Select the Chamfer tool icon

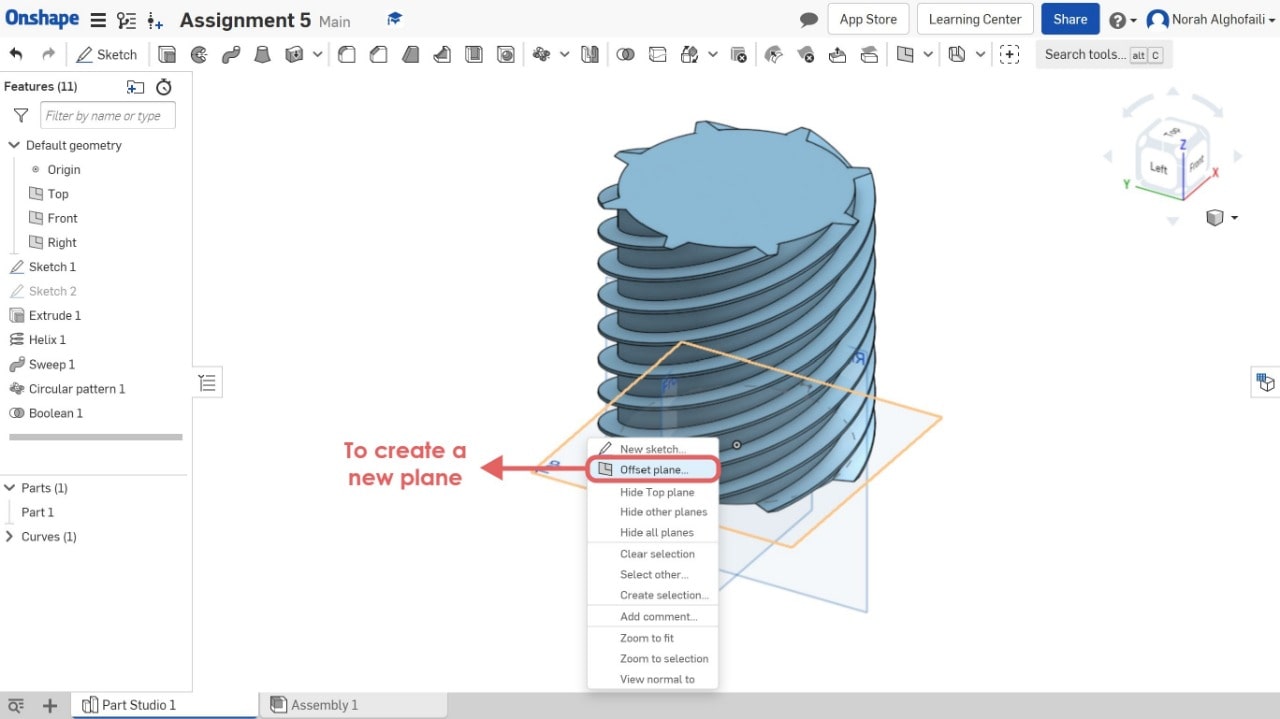click(378, 55)
